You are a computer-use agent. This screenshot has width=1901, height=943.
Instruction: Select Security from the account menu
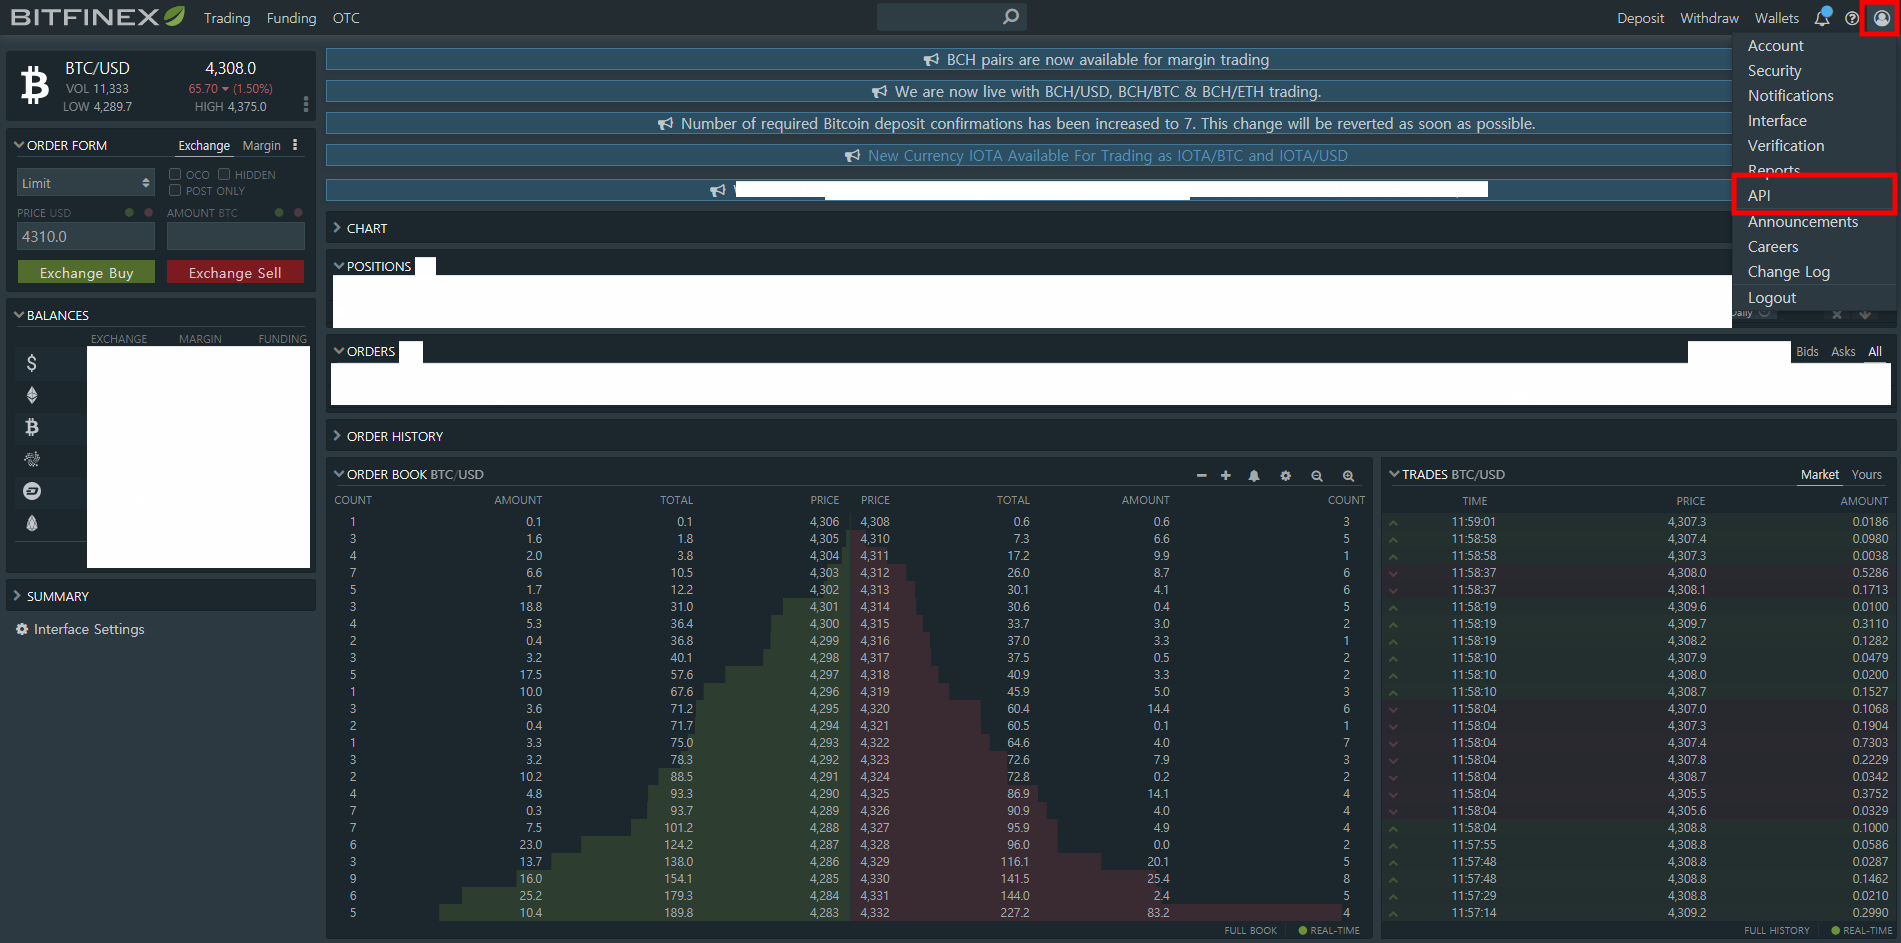pos(1774,71)
